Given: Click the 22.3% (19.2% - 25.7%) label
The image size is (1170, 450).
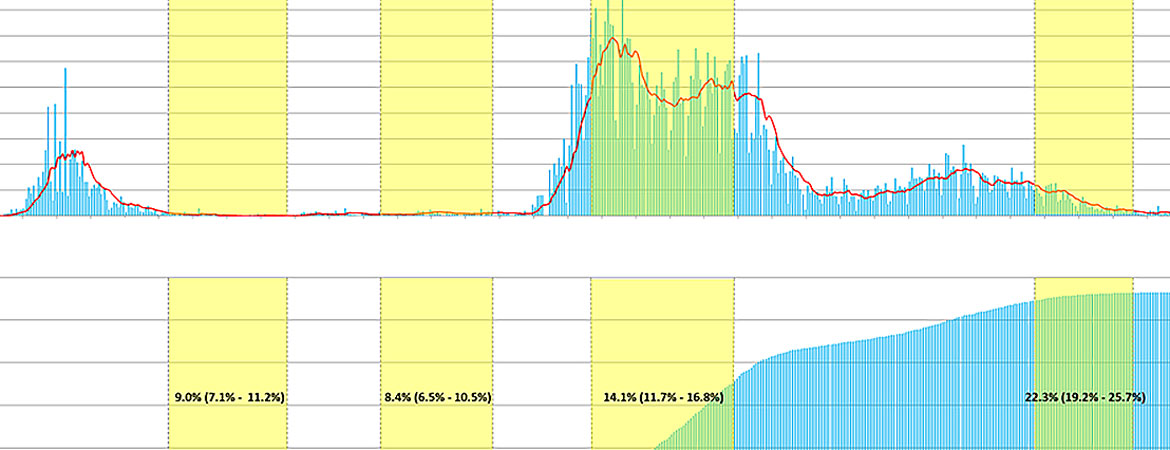Looking at the screenshot, I should (1084, 398).
